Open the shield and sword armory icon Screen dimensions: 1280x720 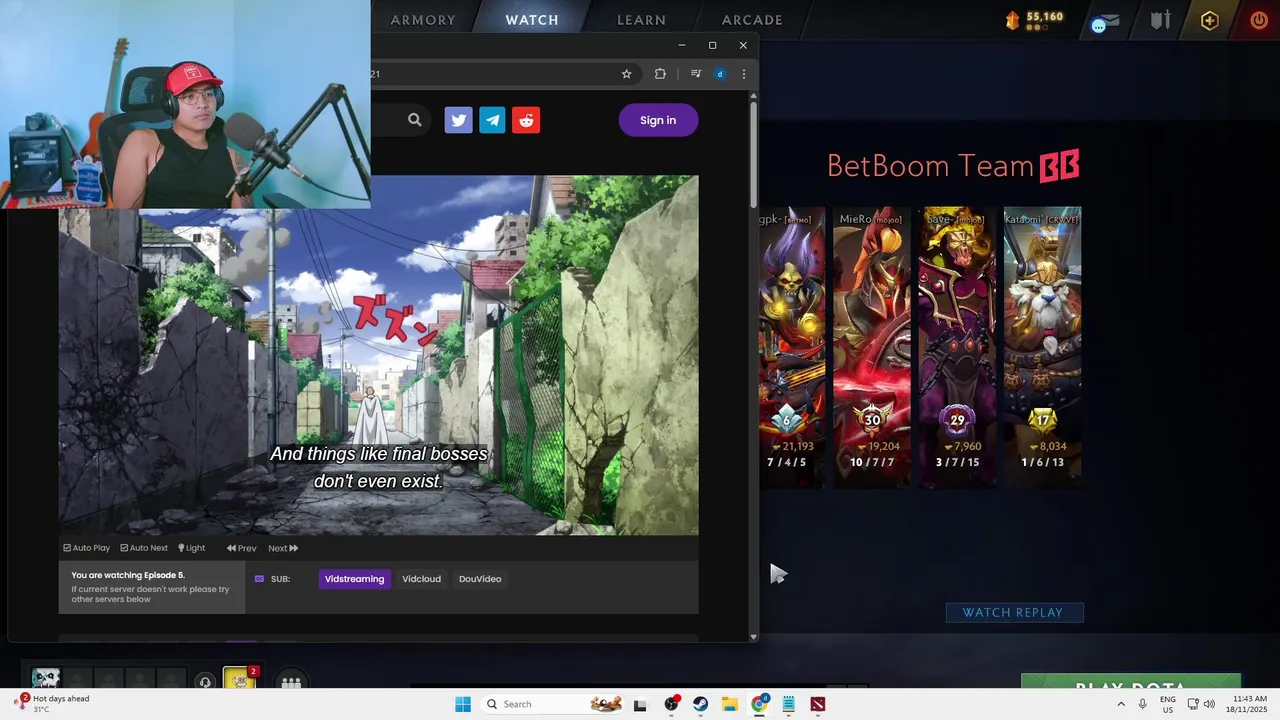pos(1160,20)
